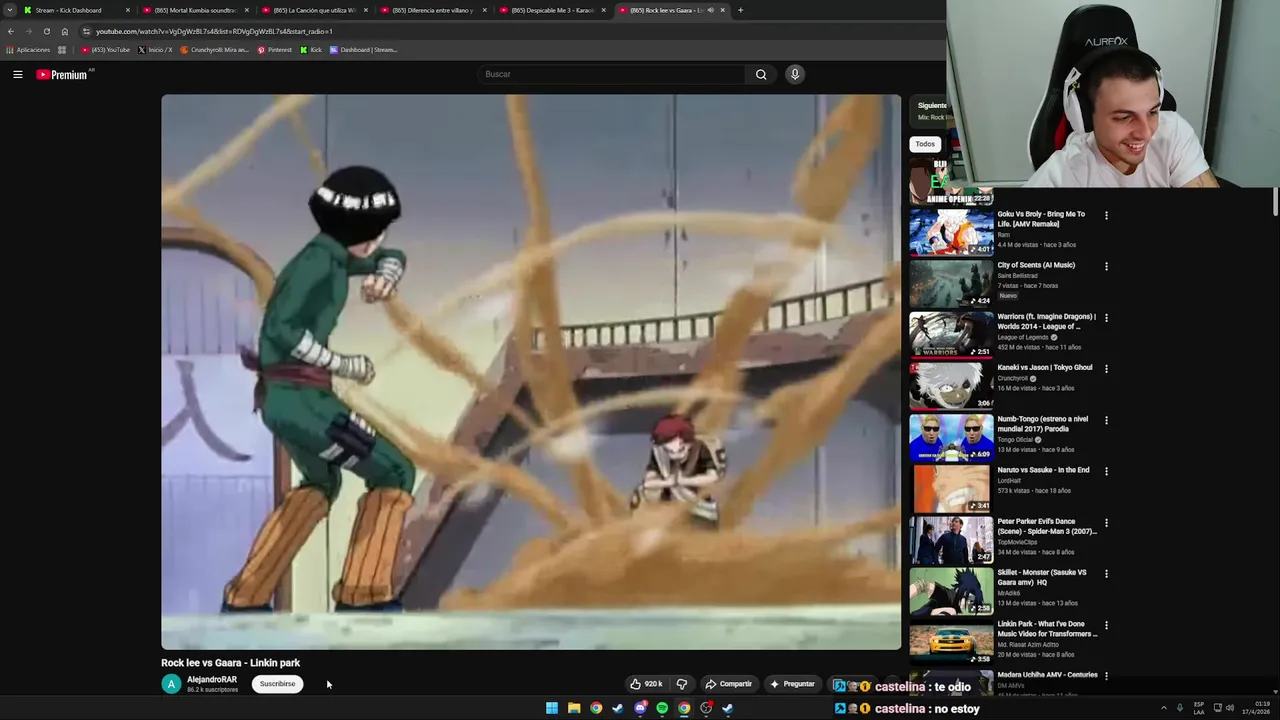Viewport: 1280px width, 720px height.
Task: Dislike the video with the thumbs down icon
Action: [682, 684]
